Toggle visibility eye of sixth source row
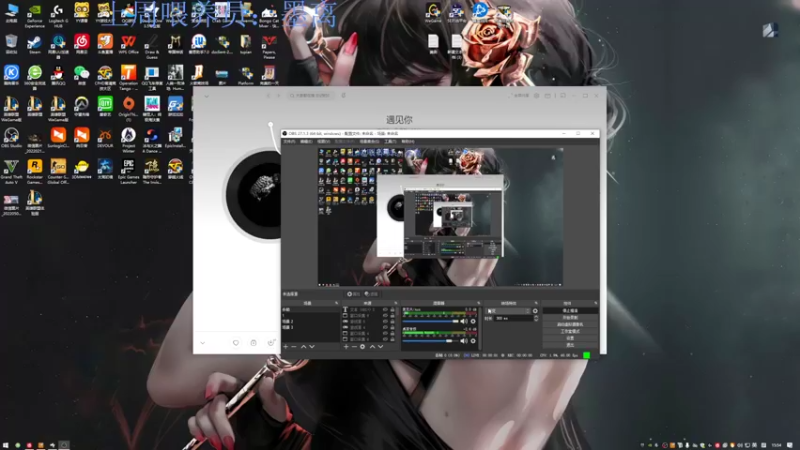The image size is (800, 450). [x=385, y=339]
